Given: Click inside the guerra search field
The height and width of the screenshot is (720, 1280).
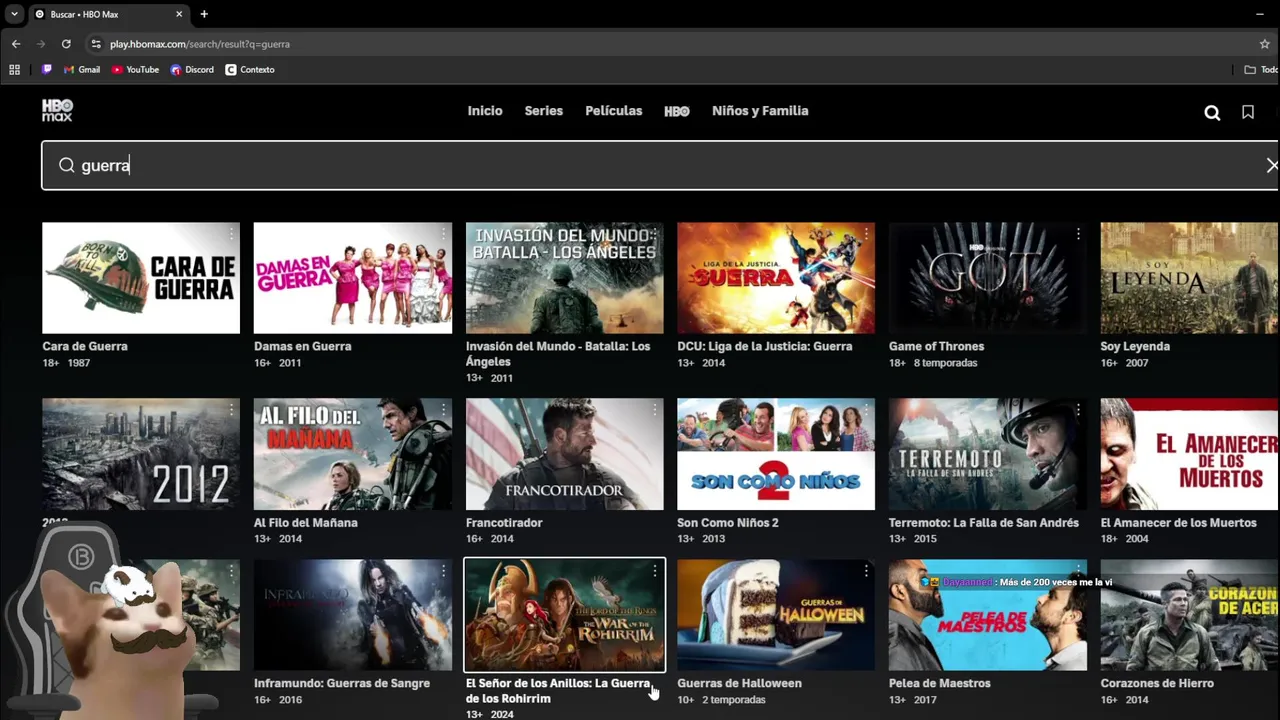Looking at the screenshot, I should [659, 165].
